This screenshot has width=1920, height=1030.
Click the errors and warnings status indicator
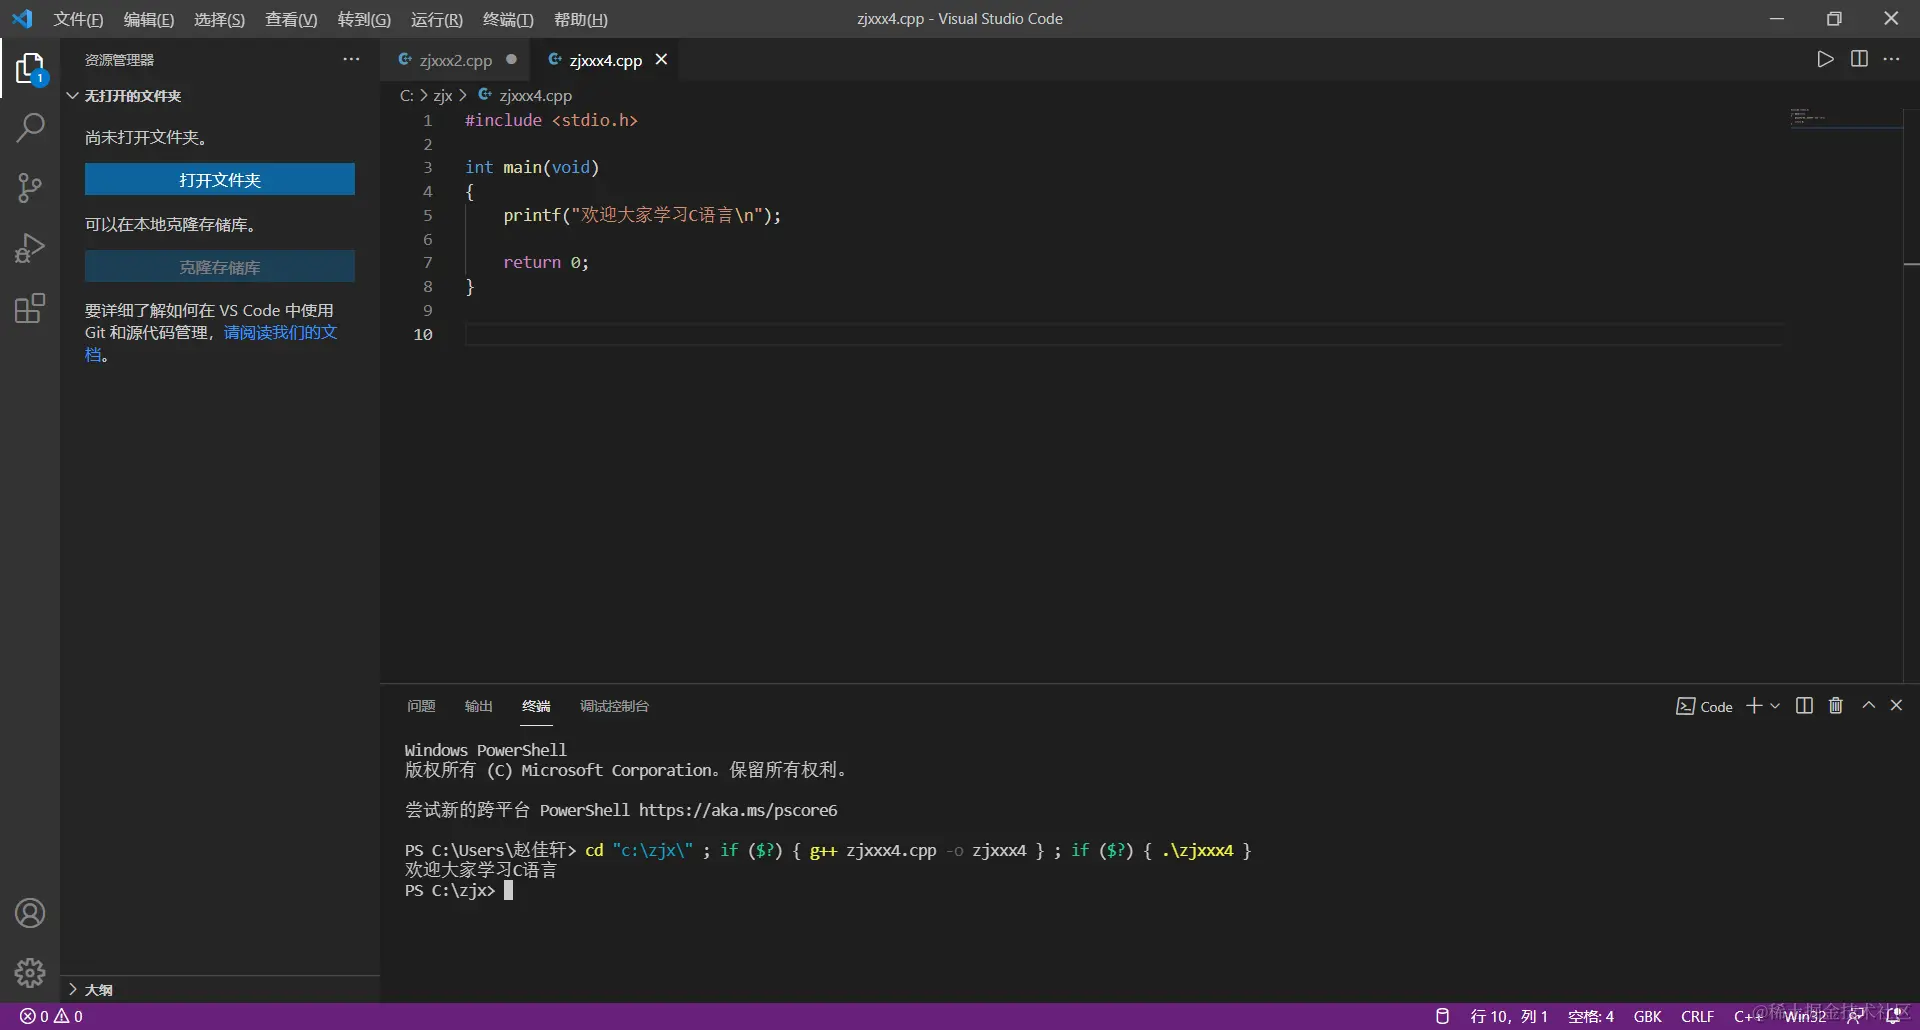52,1016
